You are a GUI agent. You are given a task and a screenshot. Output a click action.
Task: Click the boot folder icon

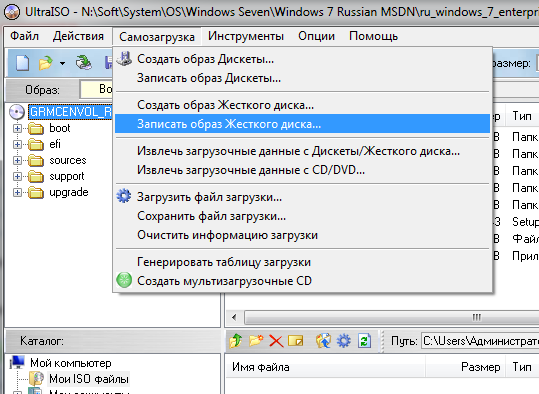tap(36, 129)
